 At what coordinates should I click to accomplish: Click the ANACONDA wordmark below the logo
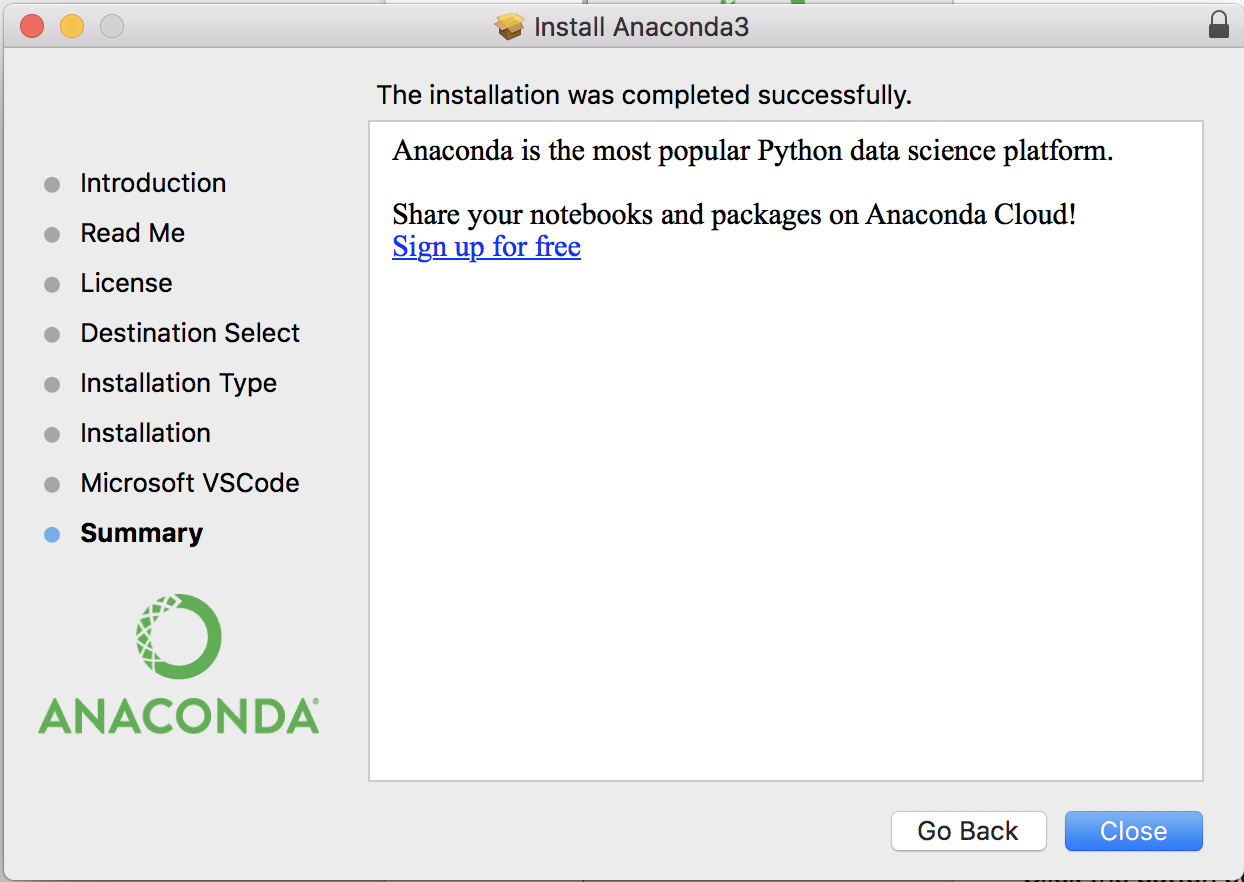click(178, 716)
